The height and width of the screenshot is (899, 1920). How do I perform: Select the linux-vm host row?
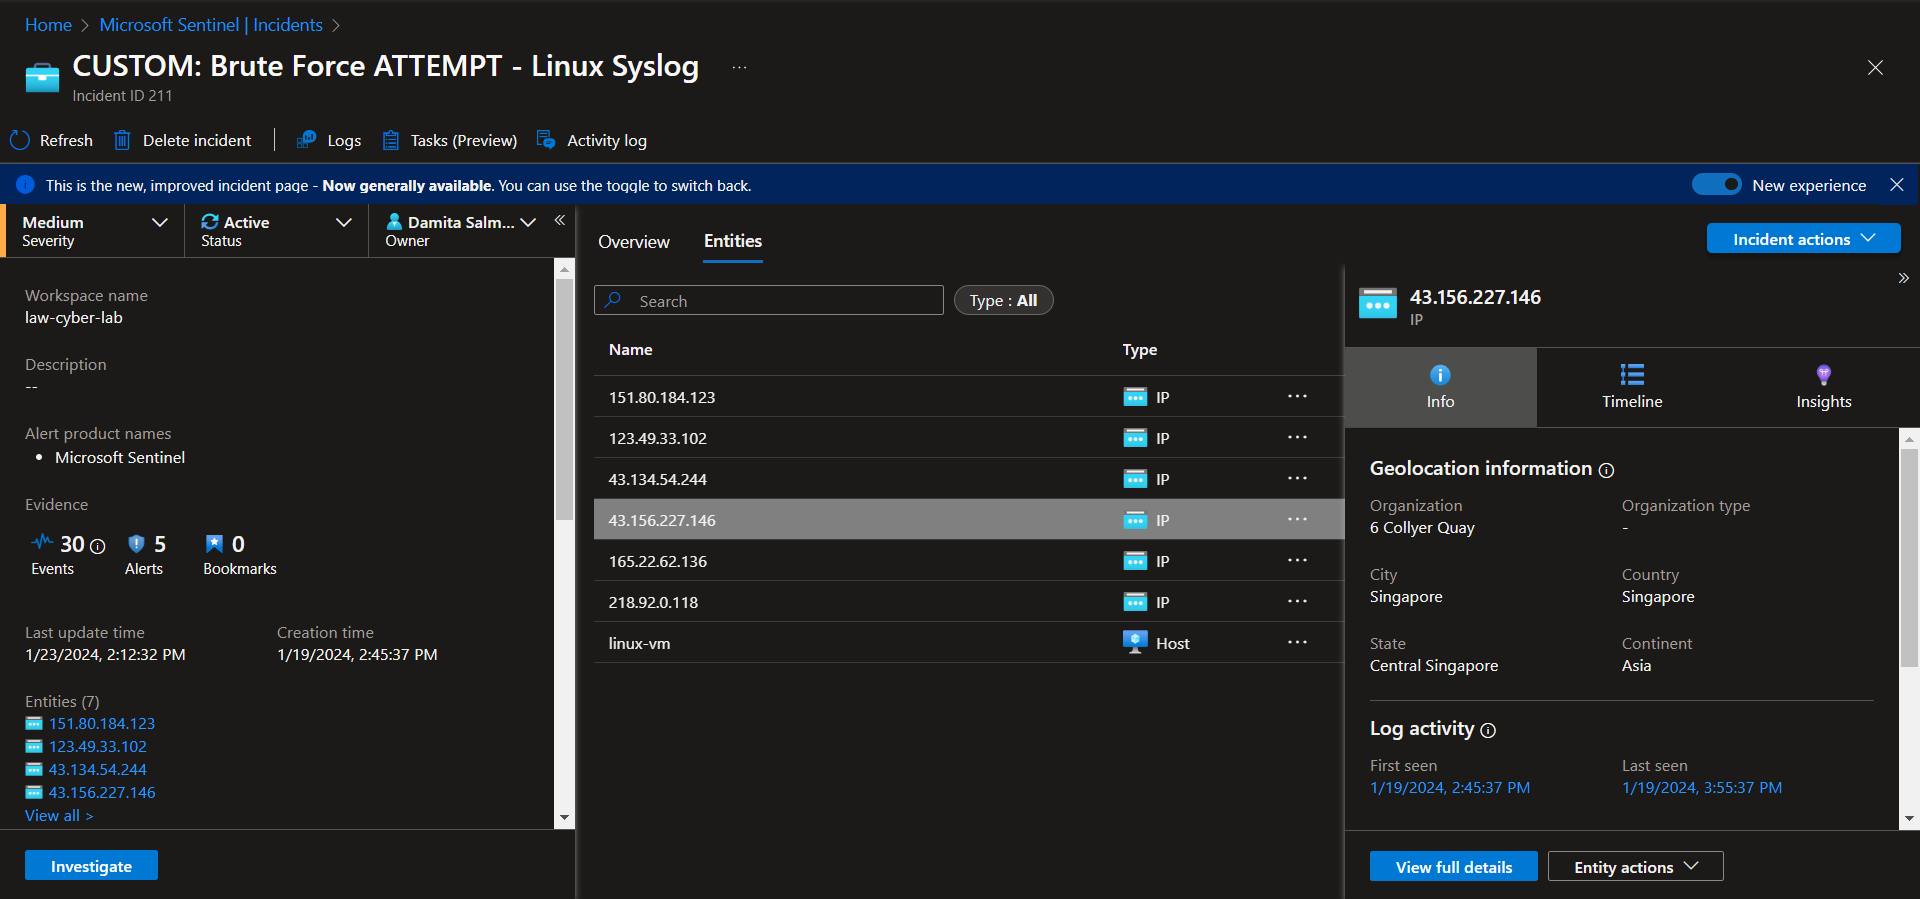(968, 643)
